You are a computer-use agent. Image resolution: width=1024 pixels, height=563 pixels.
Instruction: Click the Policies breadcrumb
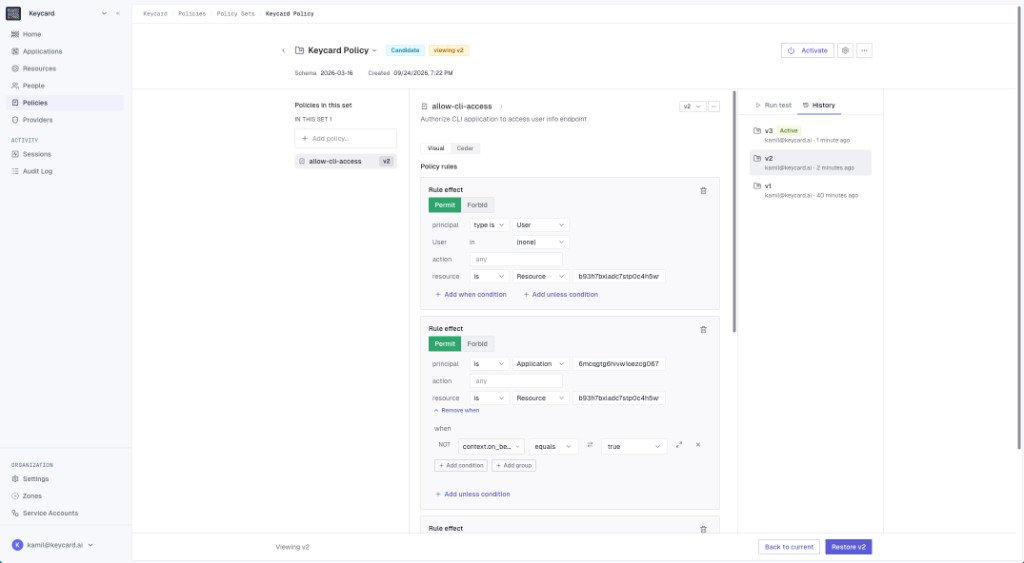point(192,14)
